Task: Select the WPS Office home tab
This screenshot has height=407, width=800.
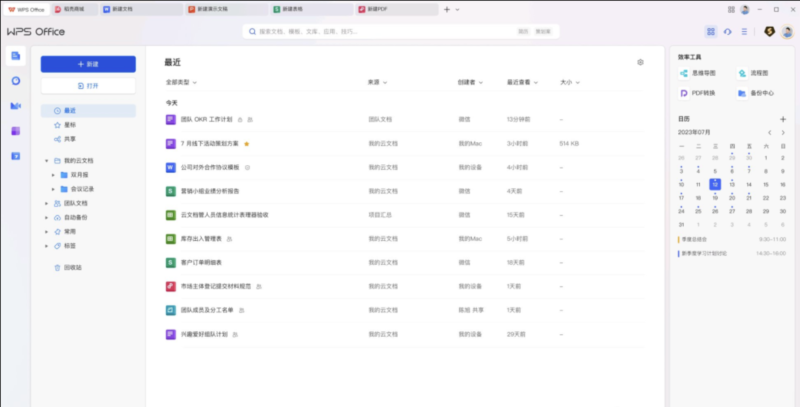Action: click(27, 9)
